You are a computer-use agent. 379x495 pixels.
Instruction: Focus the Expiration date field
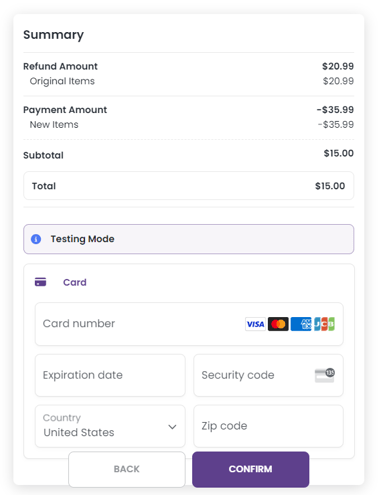point(110,375)
